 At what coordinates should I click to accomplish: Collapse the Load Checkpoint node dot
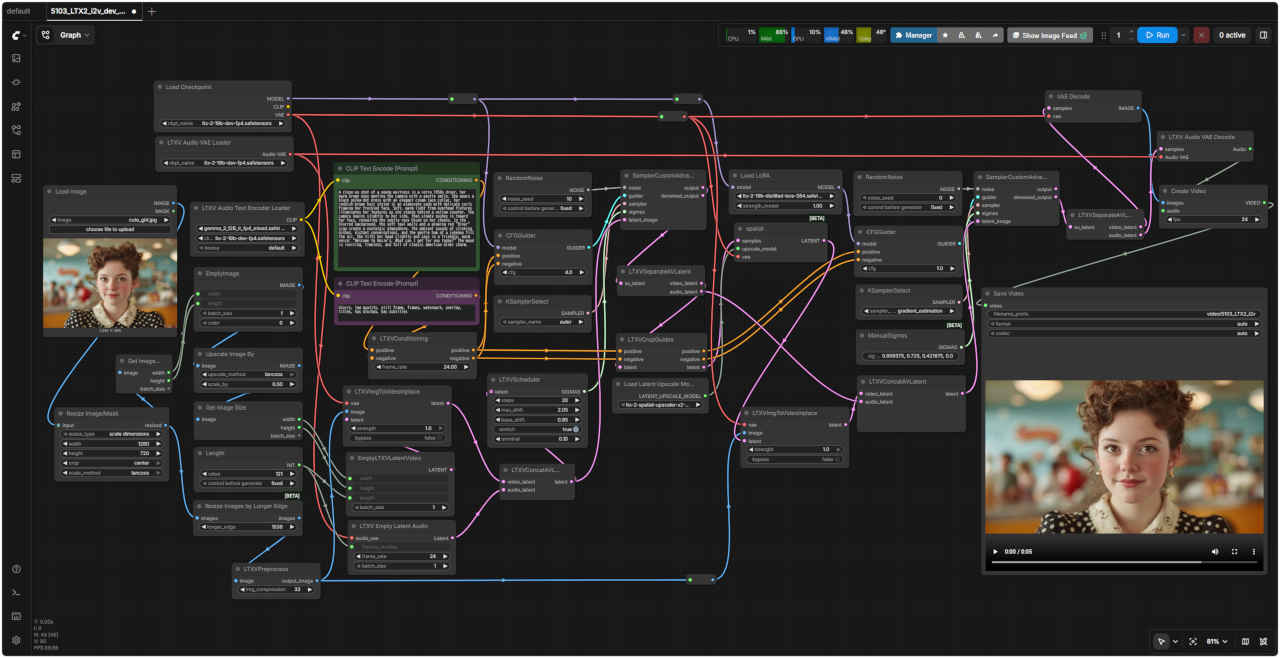160,87
